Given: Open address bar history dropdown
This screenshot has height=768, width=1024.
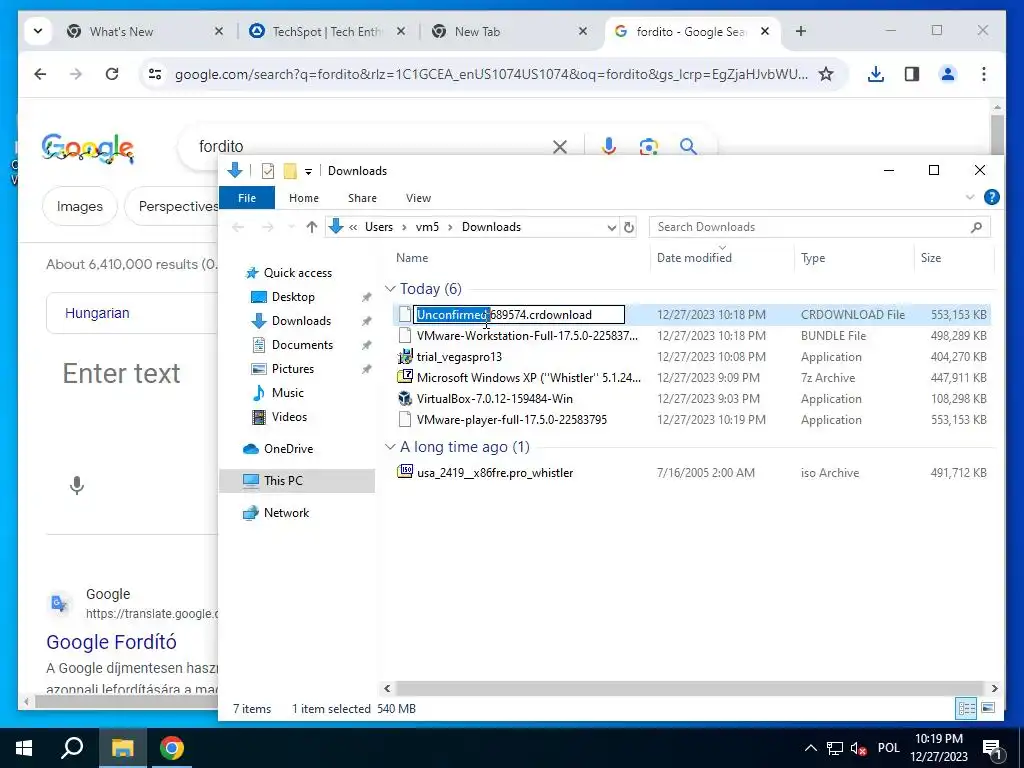Looking at the screenshot, I should coord(611,227).
